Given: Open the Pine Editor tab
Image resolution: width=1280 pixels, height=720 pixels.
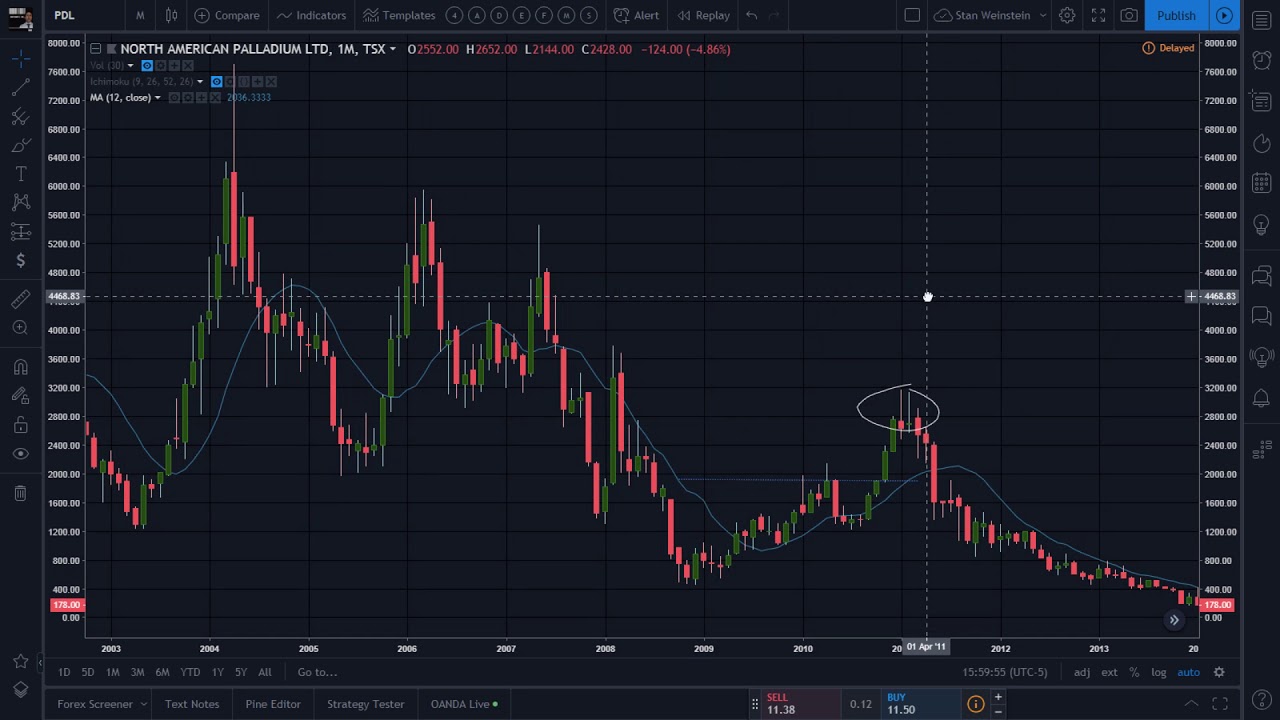Looking at the screenshot, I should pos(273,704).
